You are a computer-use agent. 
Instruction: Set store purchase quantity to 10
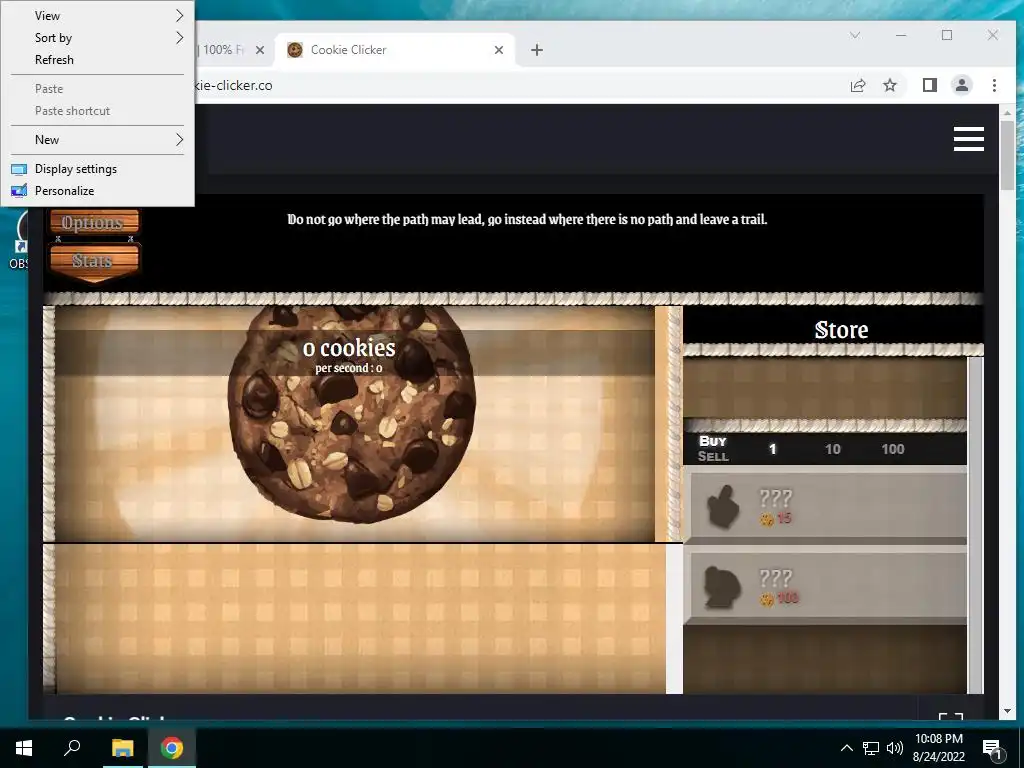[x=833, y=449]
